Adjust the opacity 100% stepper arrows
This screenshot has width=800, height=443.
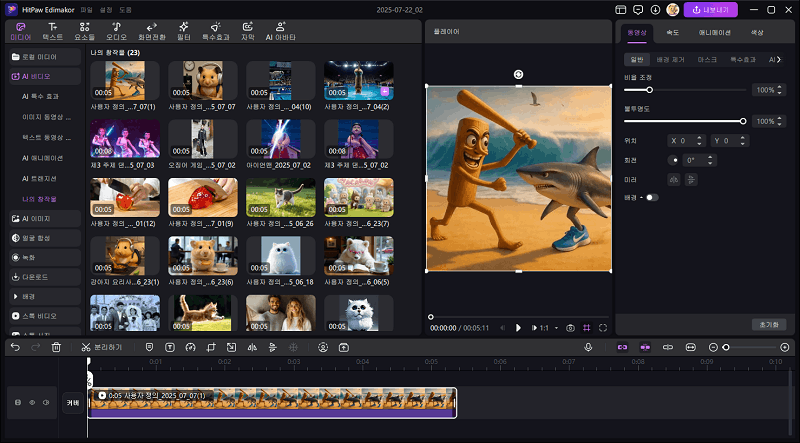tap(780, 121)
